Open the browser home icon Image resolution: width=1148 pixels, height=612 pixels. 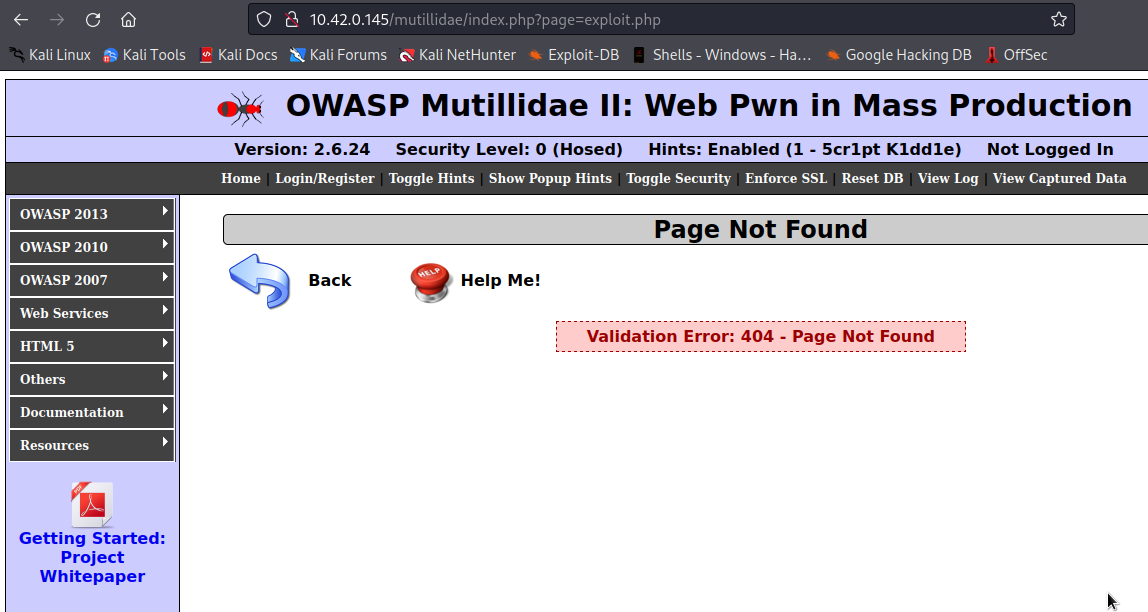pos(128,20)
